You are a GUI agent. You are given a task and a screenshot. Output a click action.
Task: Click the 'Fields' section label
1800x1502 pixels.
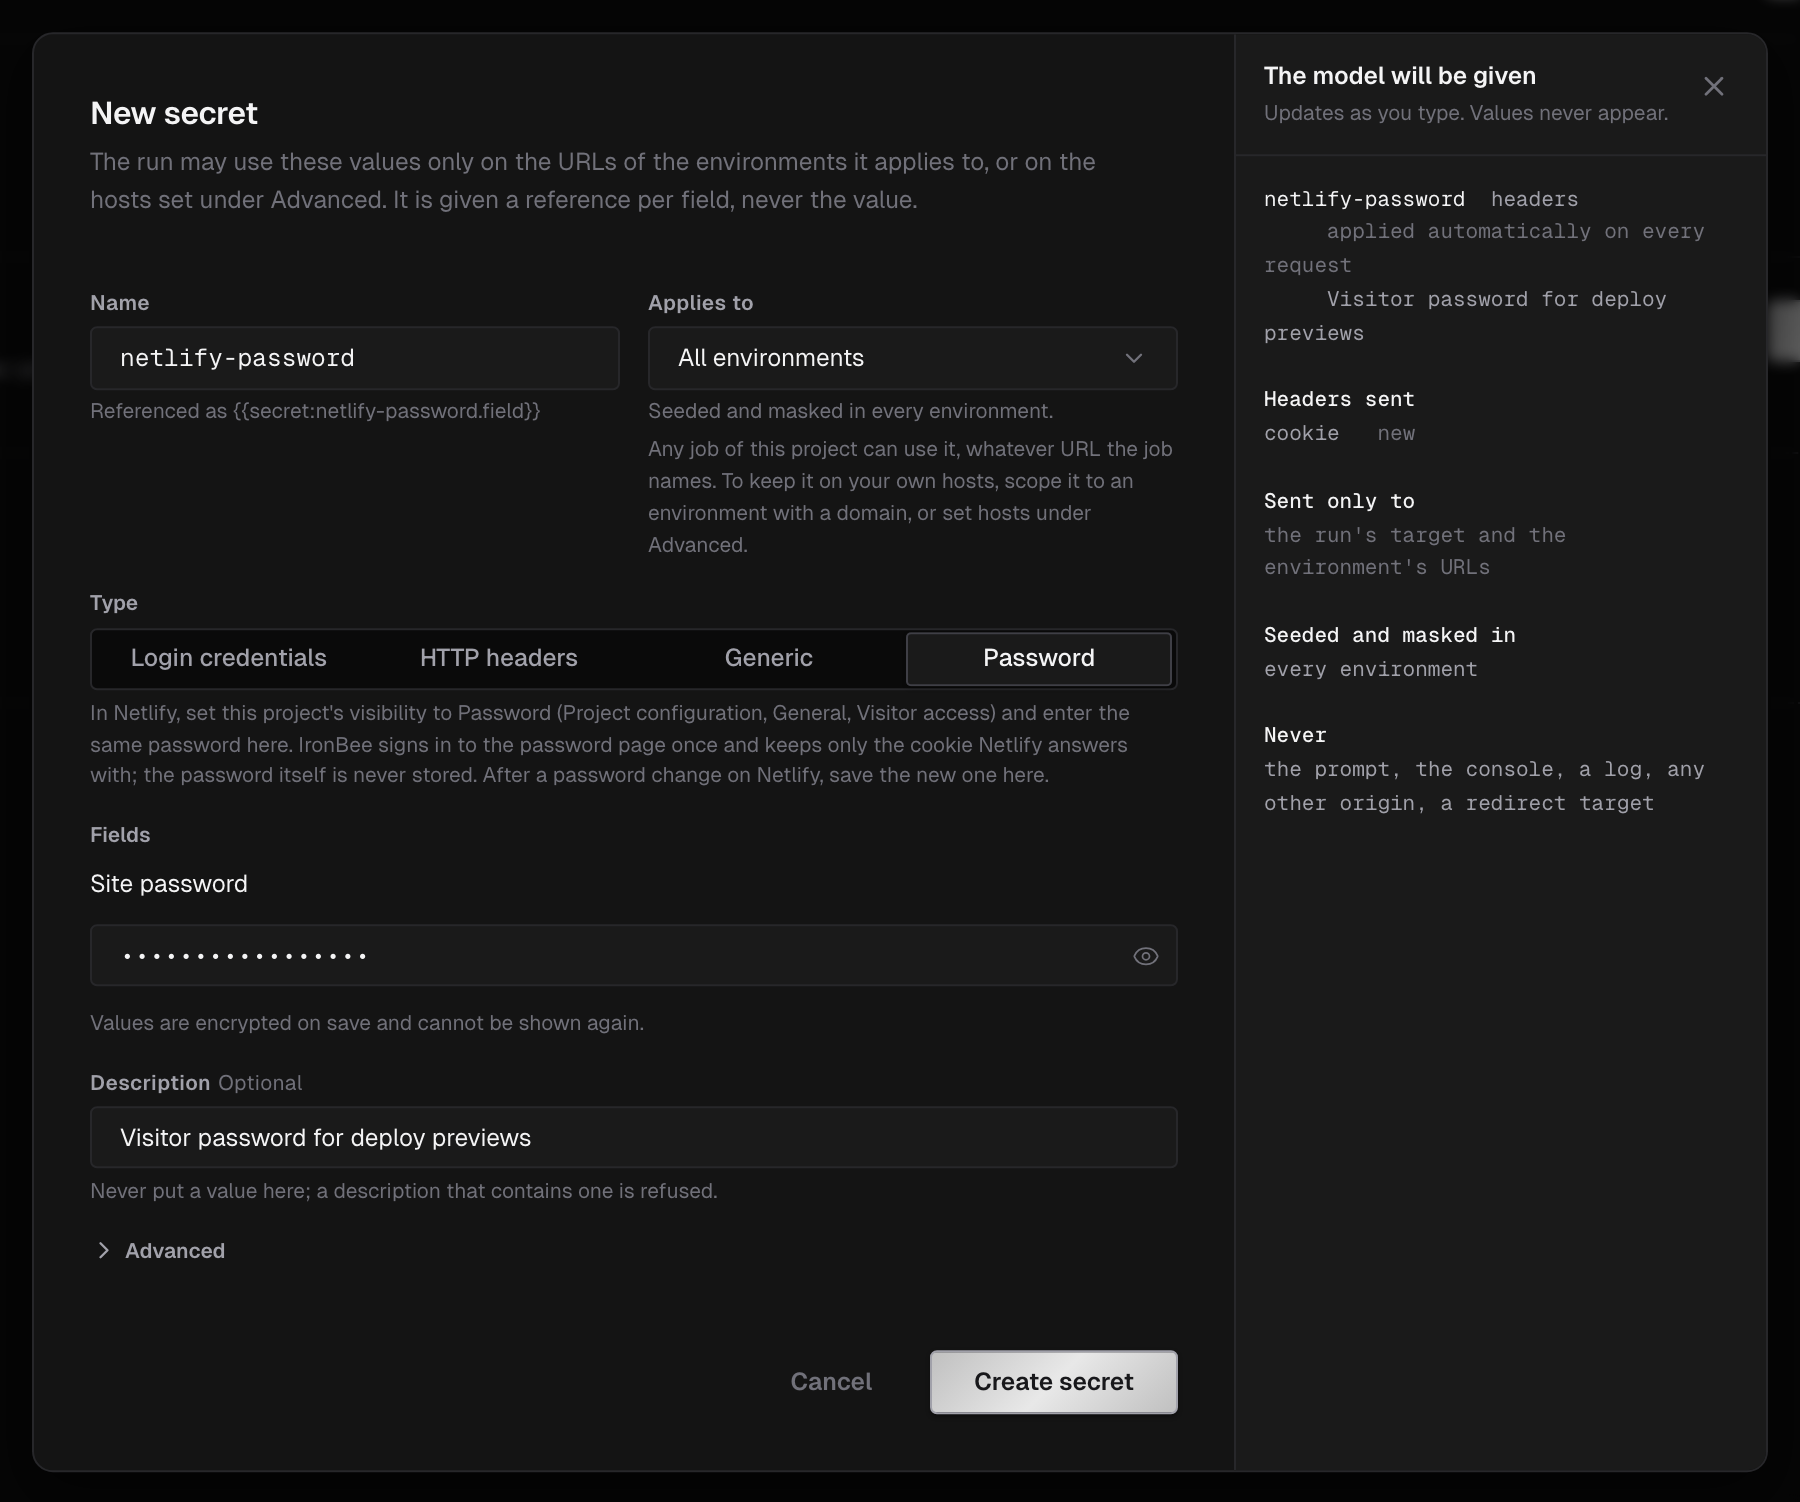[x=120, y=835]
